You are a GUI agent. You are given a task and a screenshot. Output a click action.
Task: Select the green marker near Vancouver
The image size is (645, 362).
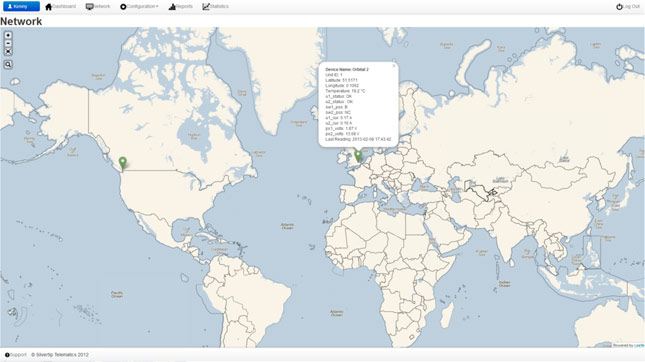[123, 163]
